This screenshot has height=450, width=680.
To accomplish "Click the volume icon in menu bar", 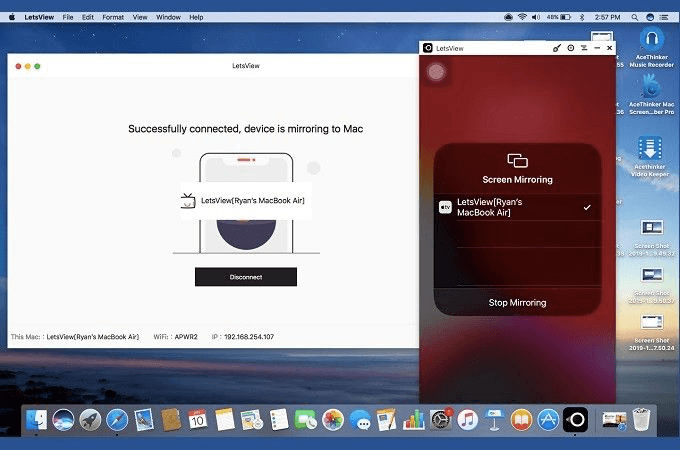I will [536, 17].
